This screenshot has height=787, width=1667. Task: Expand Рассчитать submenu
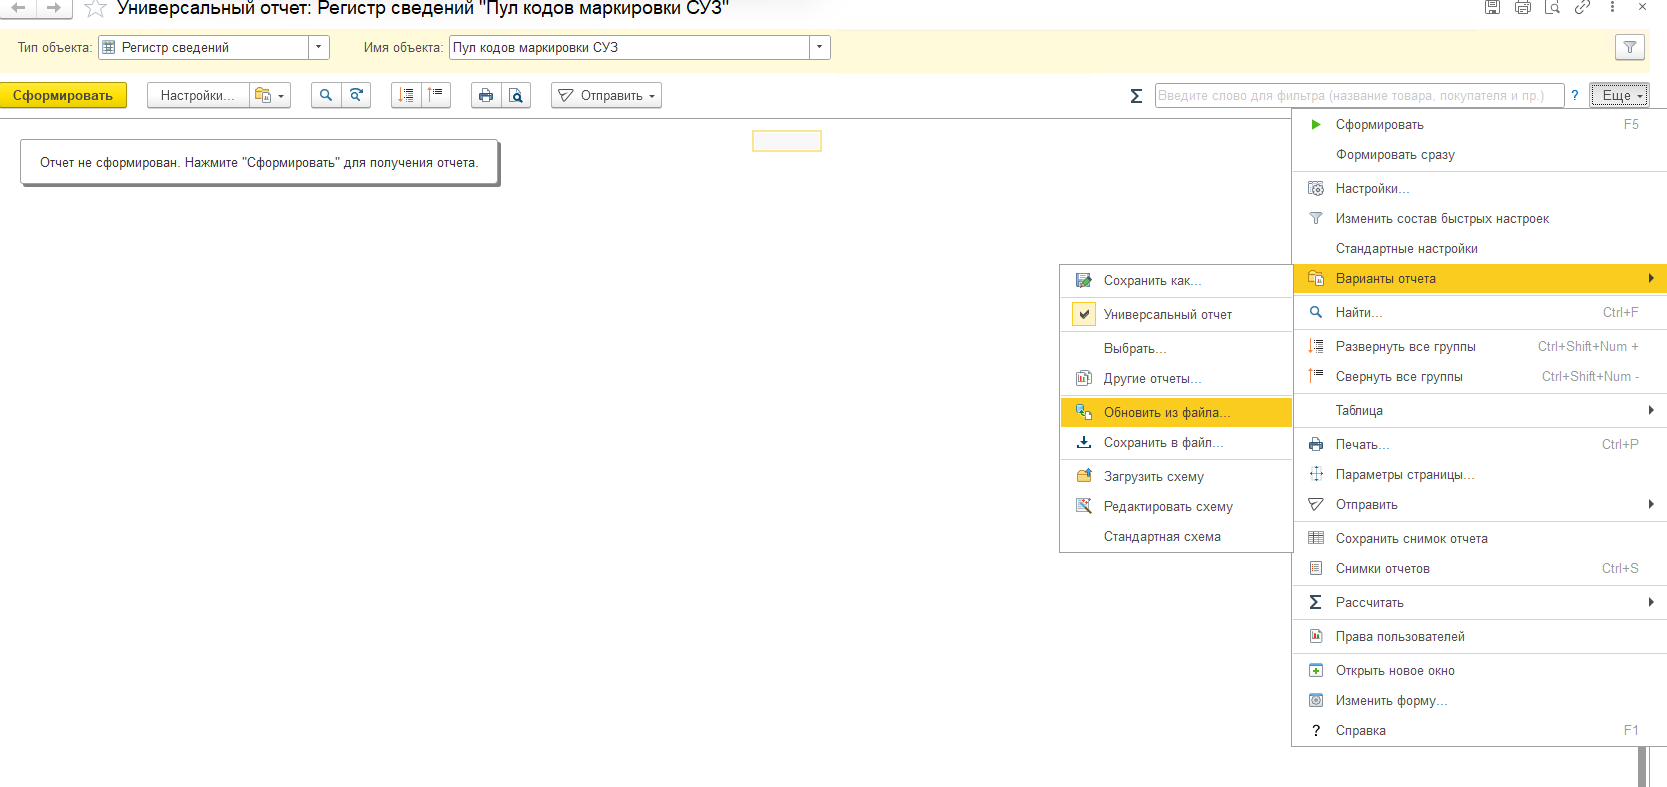pyautogui.click(x=1480, y=602)
